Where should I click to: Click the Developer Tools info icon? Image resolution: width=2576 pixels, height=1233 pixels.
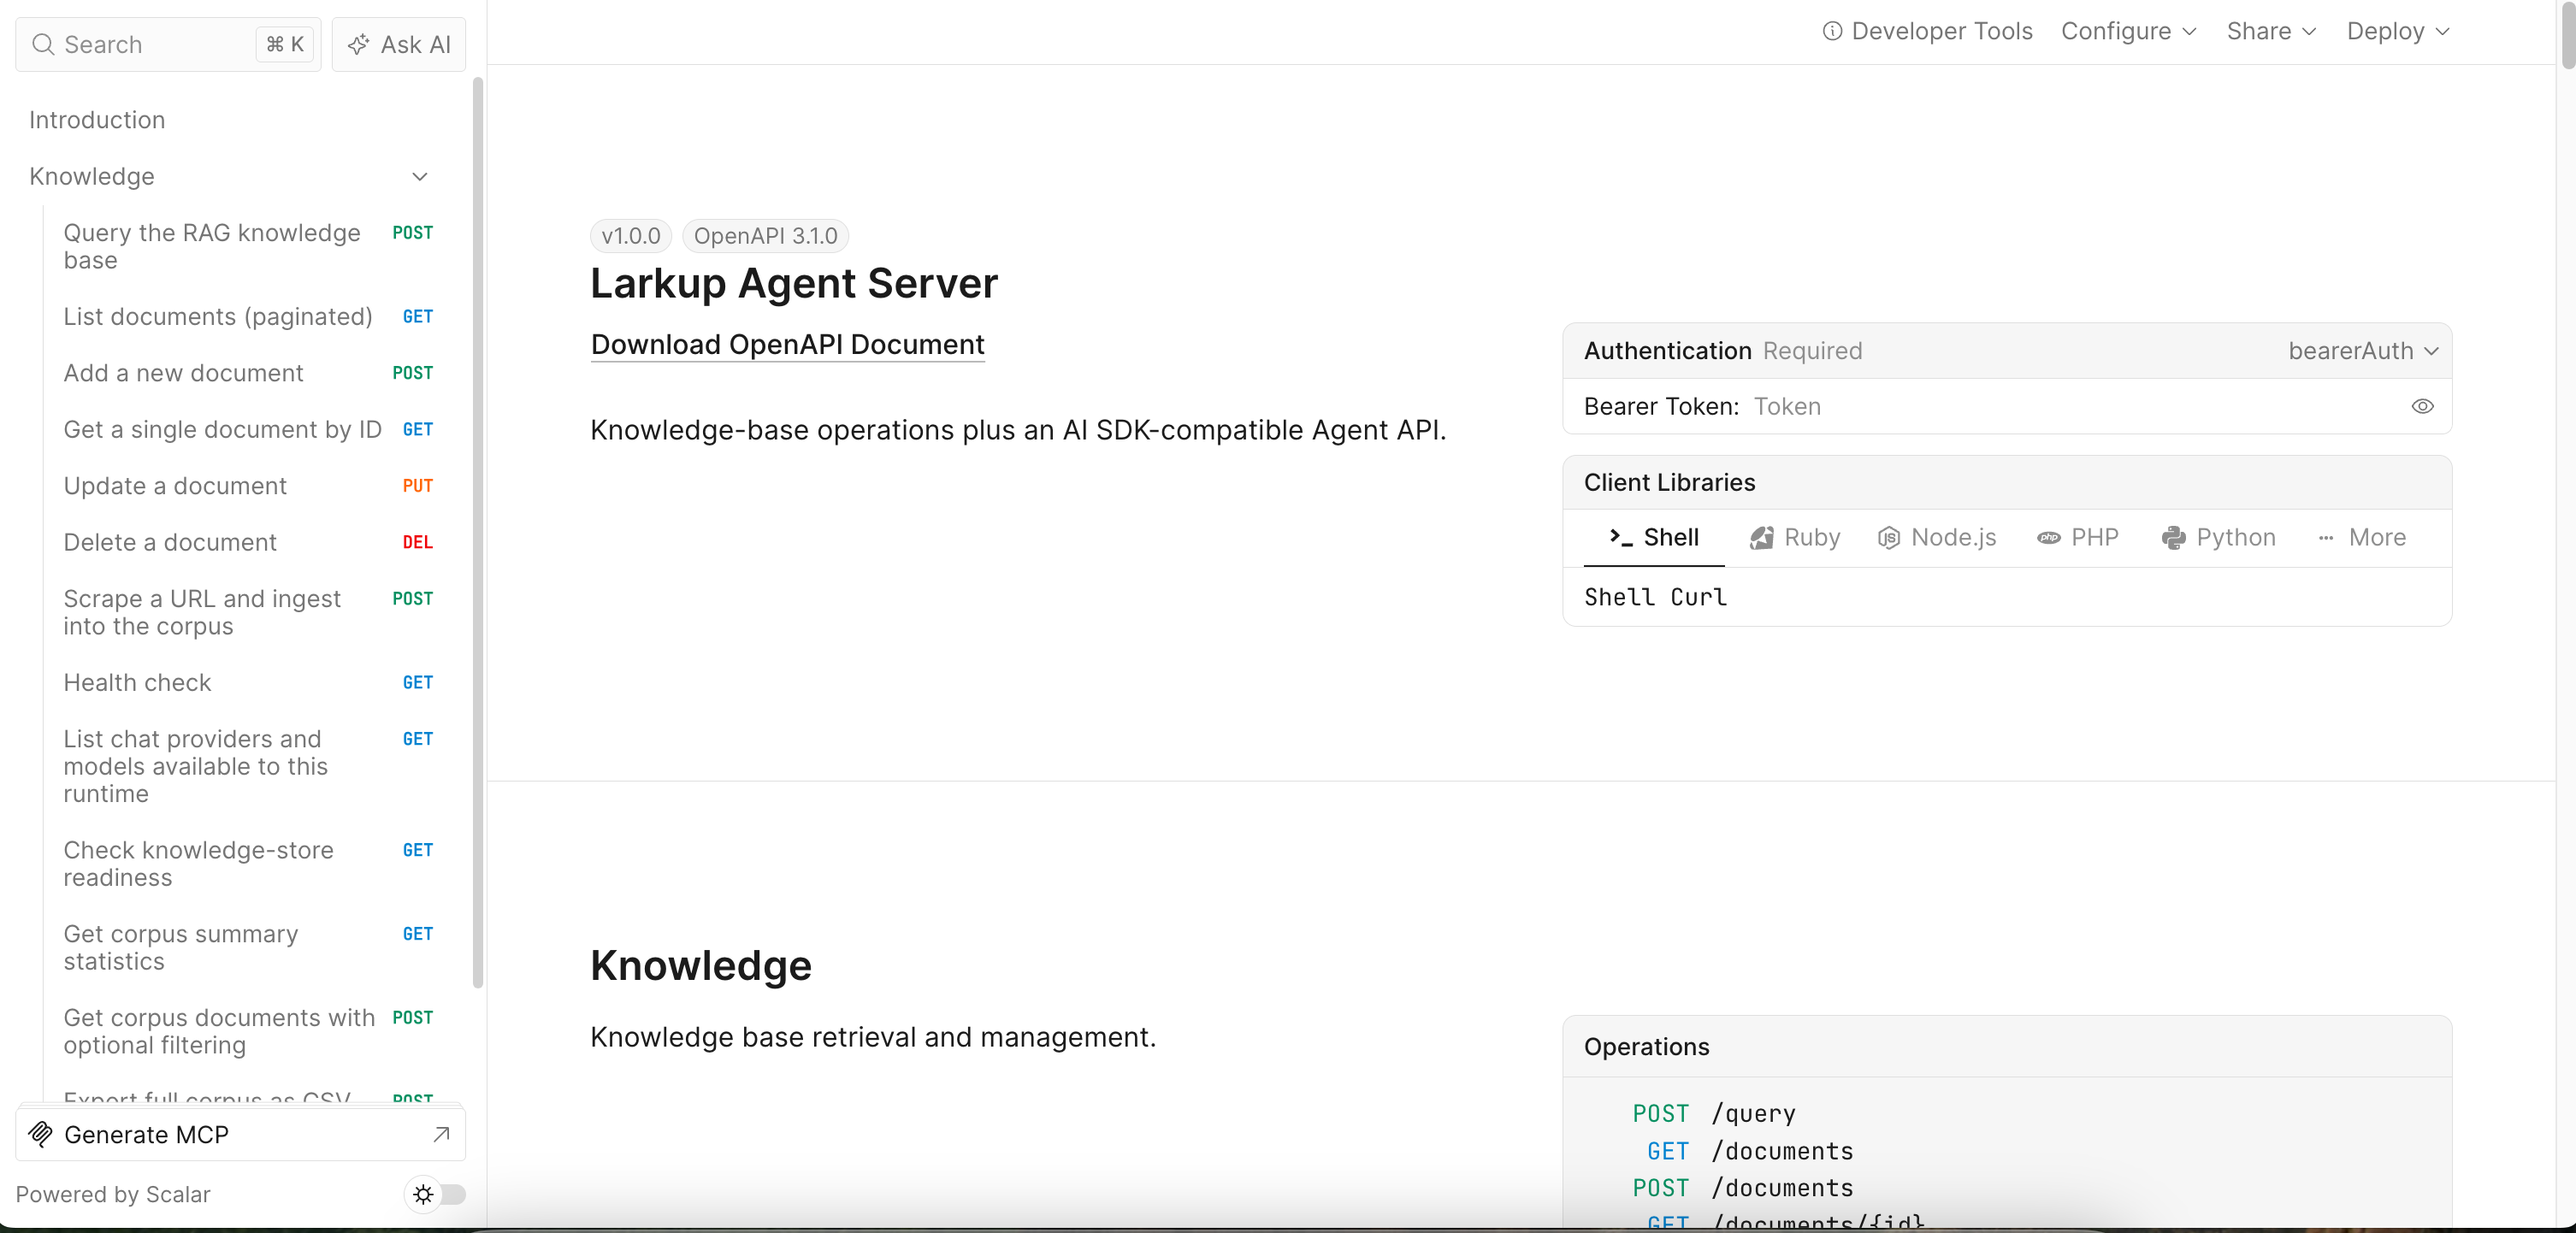coord(1832,31)
